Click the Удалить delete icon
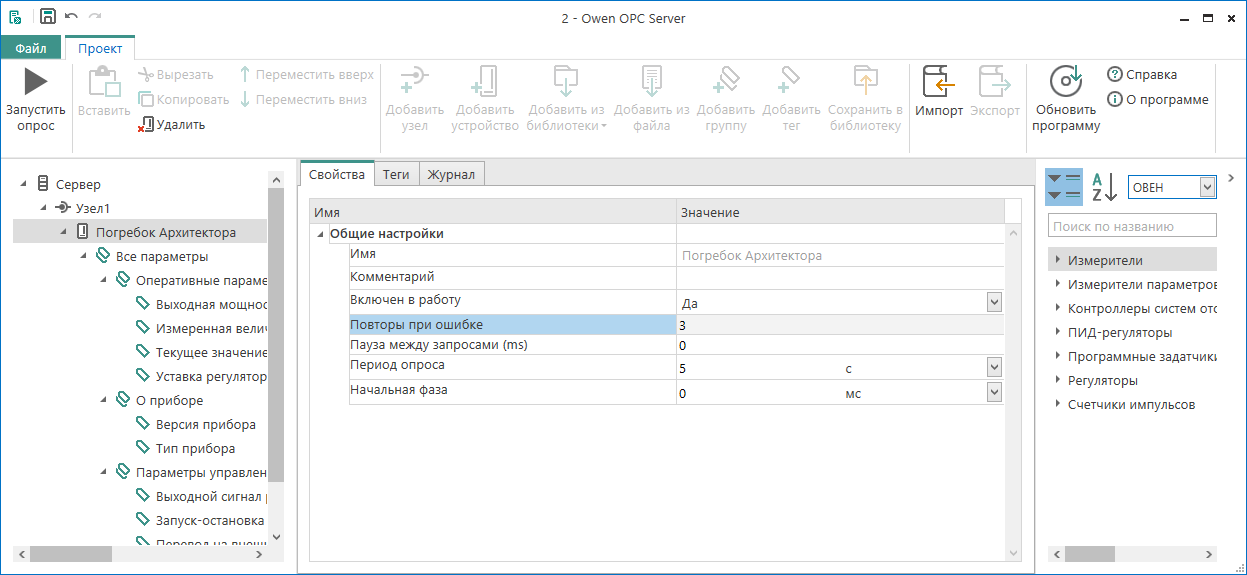 pos(146,125)
